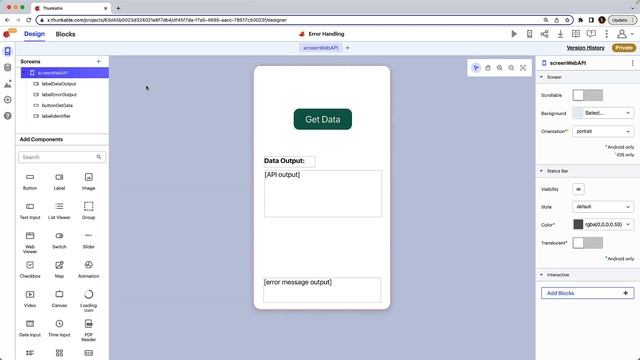640x360 pixels.
Task: Open the user account menu
Action: [x=624, y=34]
